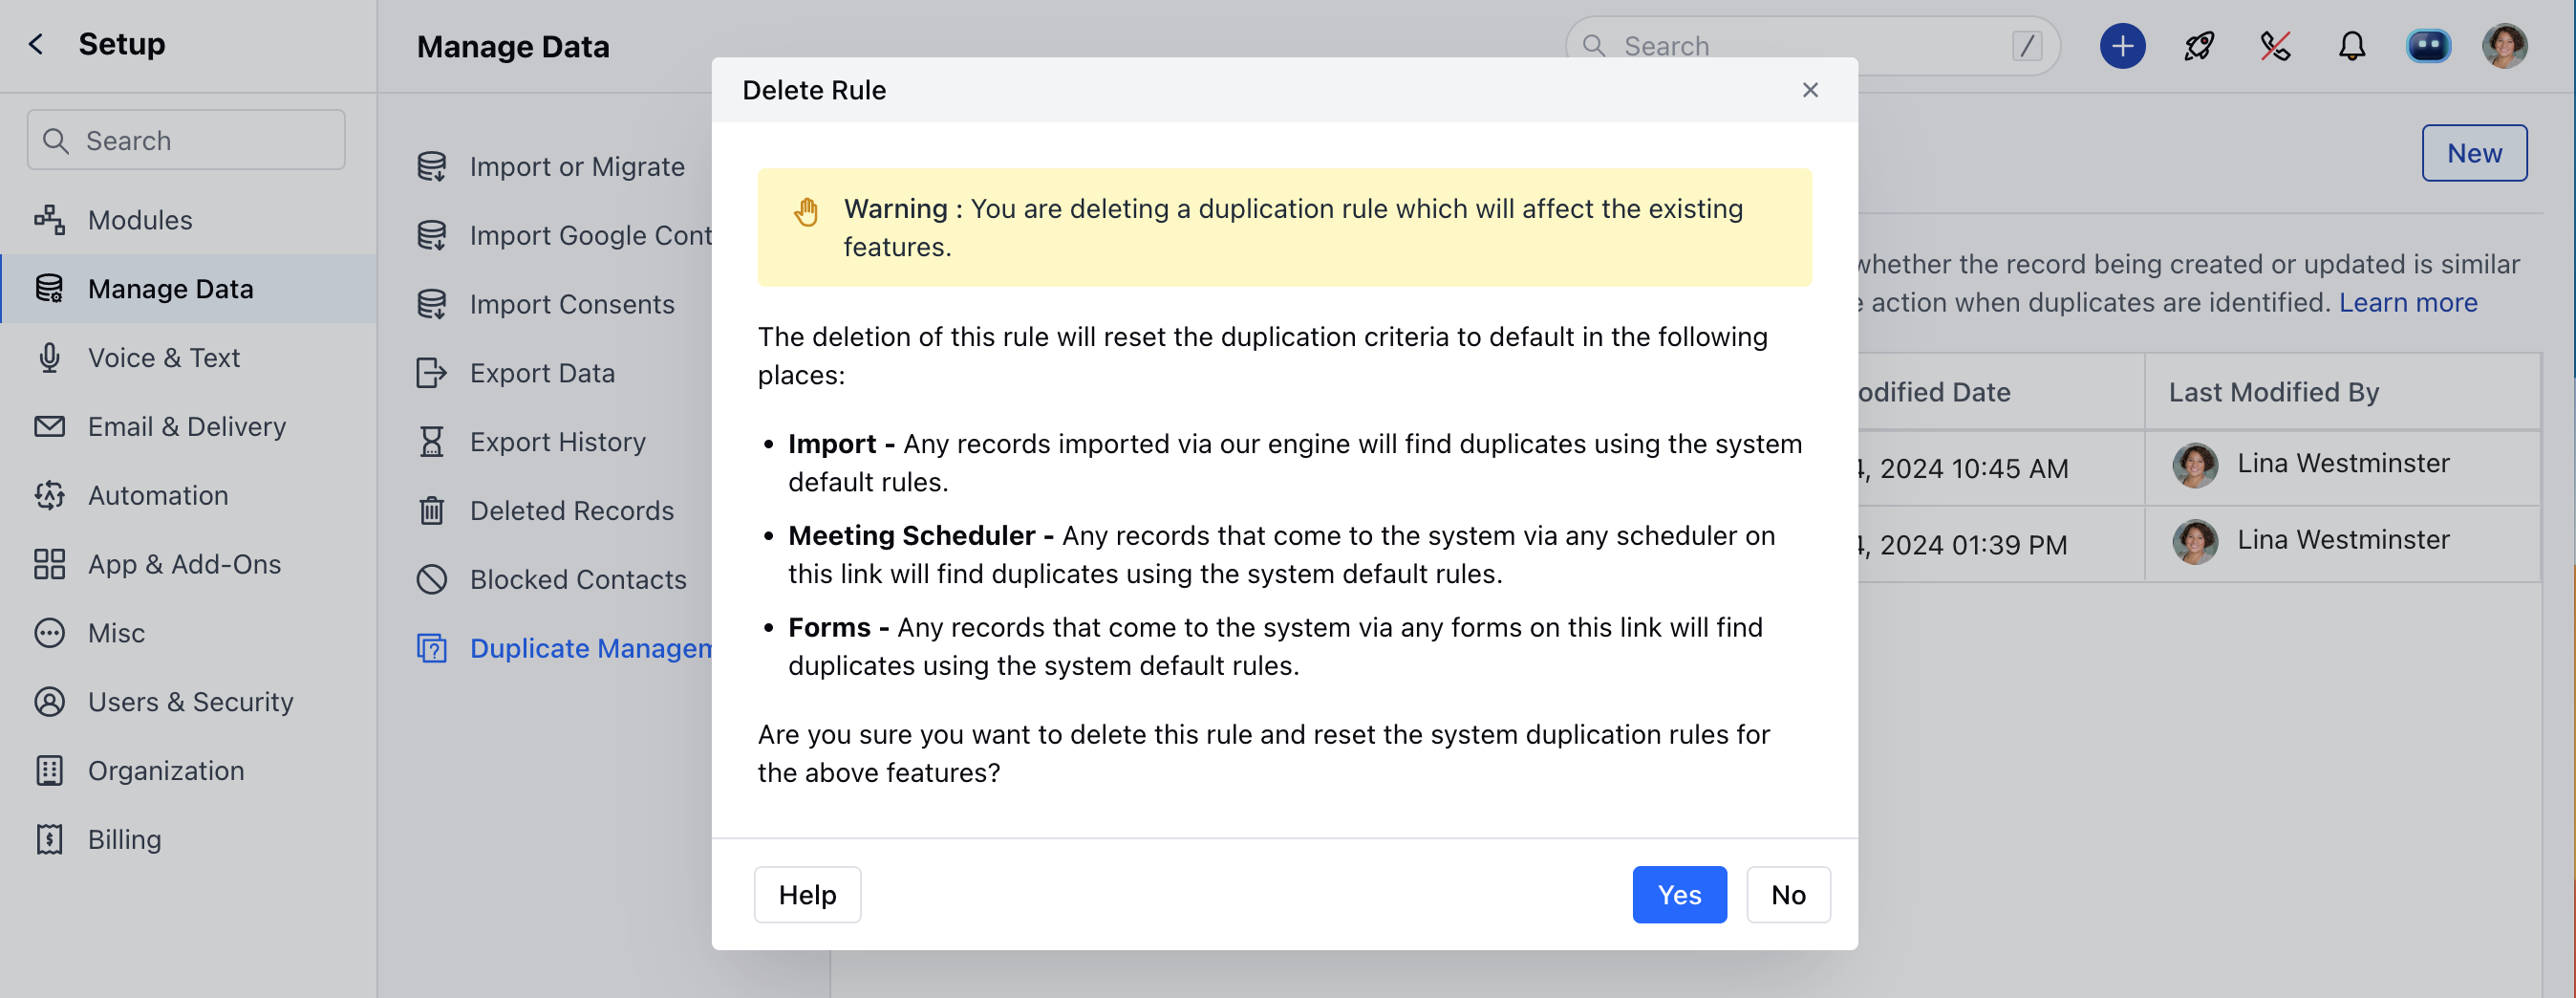Click the Users & Security person icon

pos(49,702)
